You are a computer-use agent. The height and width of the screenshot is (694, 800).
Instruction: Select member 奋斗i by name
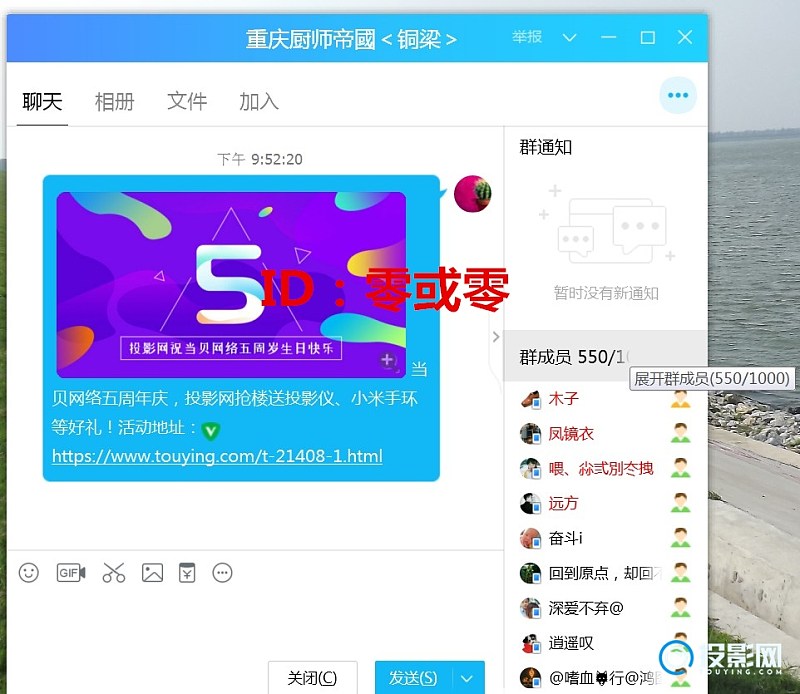(x=565, y=538)
